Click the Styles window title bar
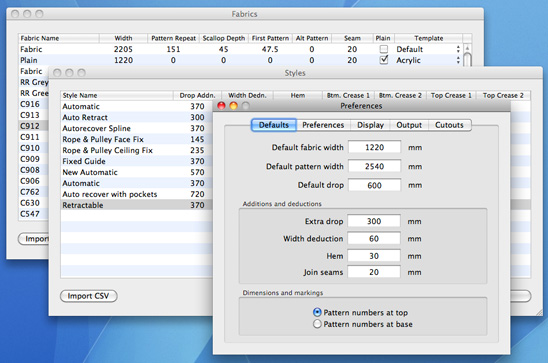The image size is (548, 363). pos(295,73)
